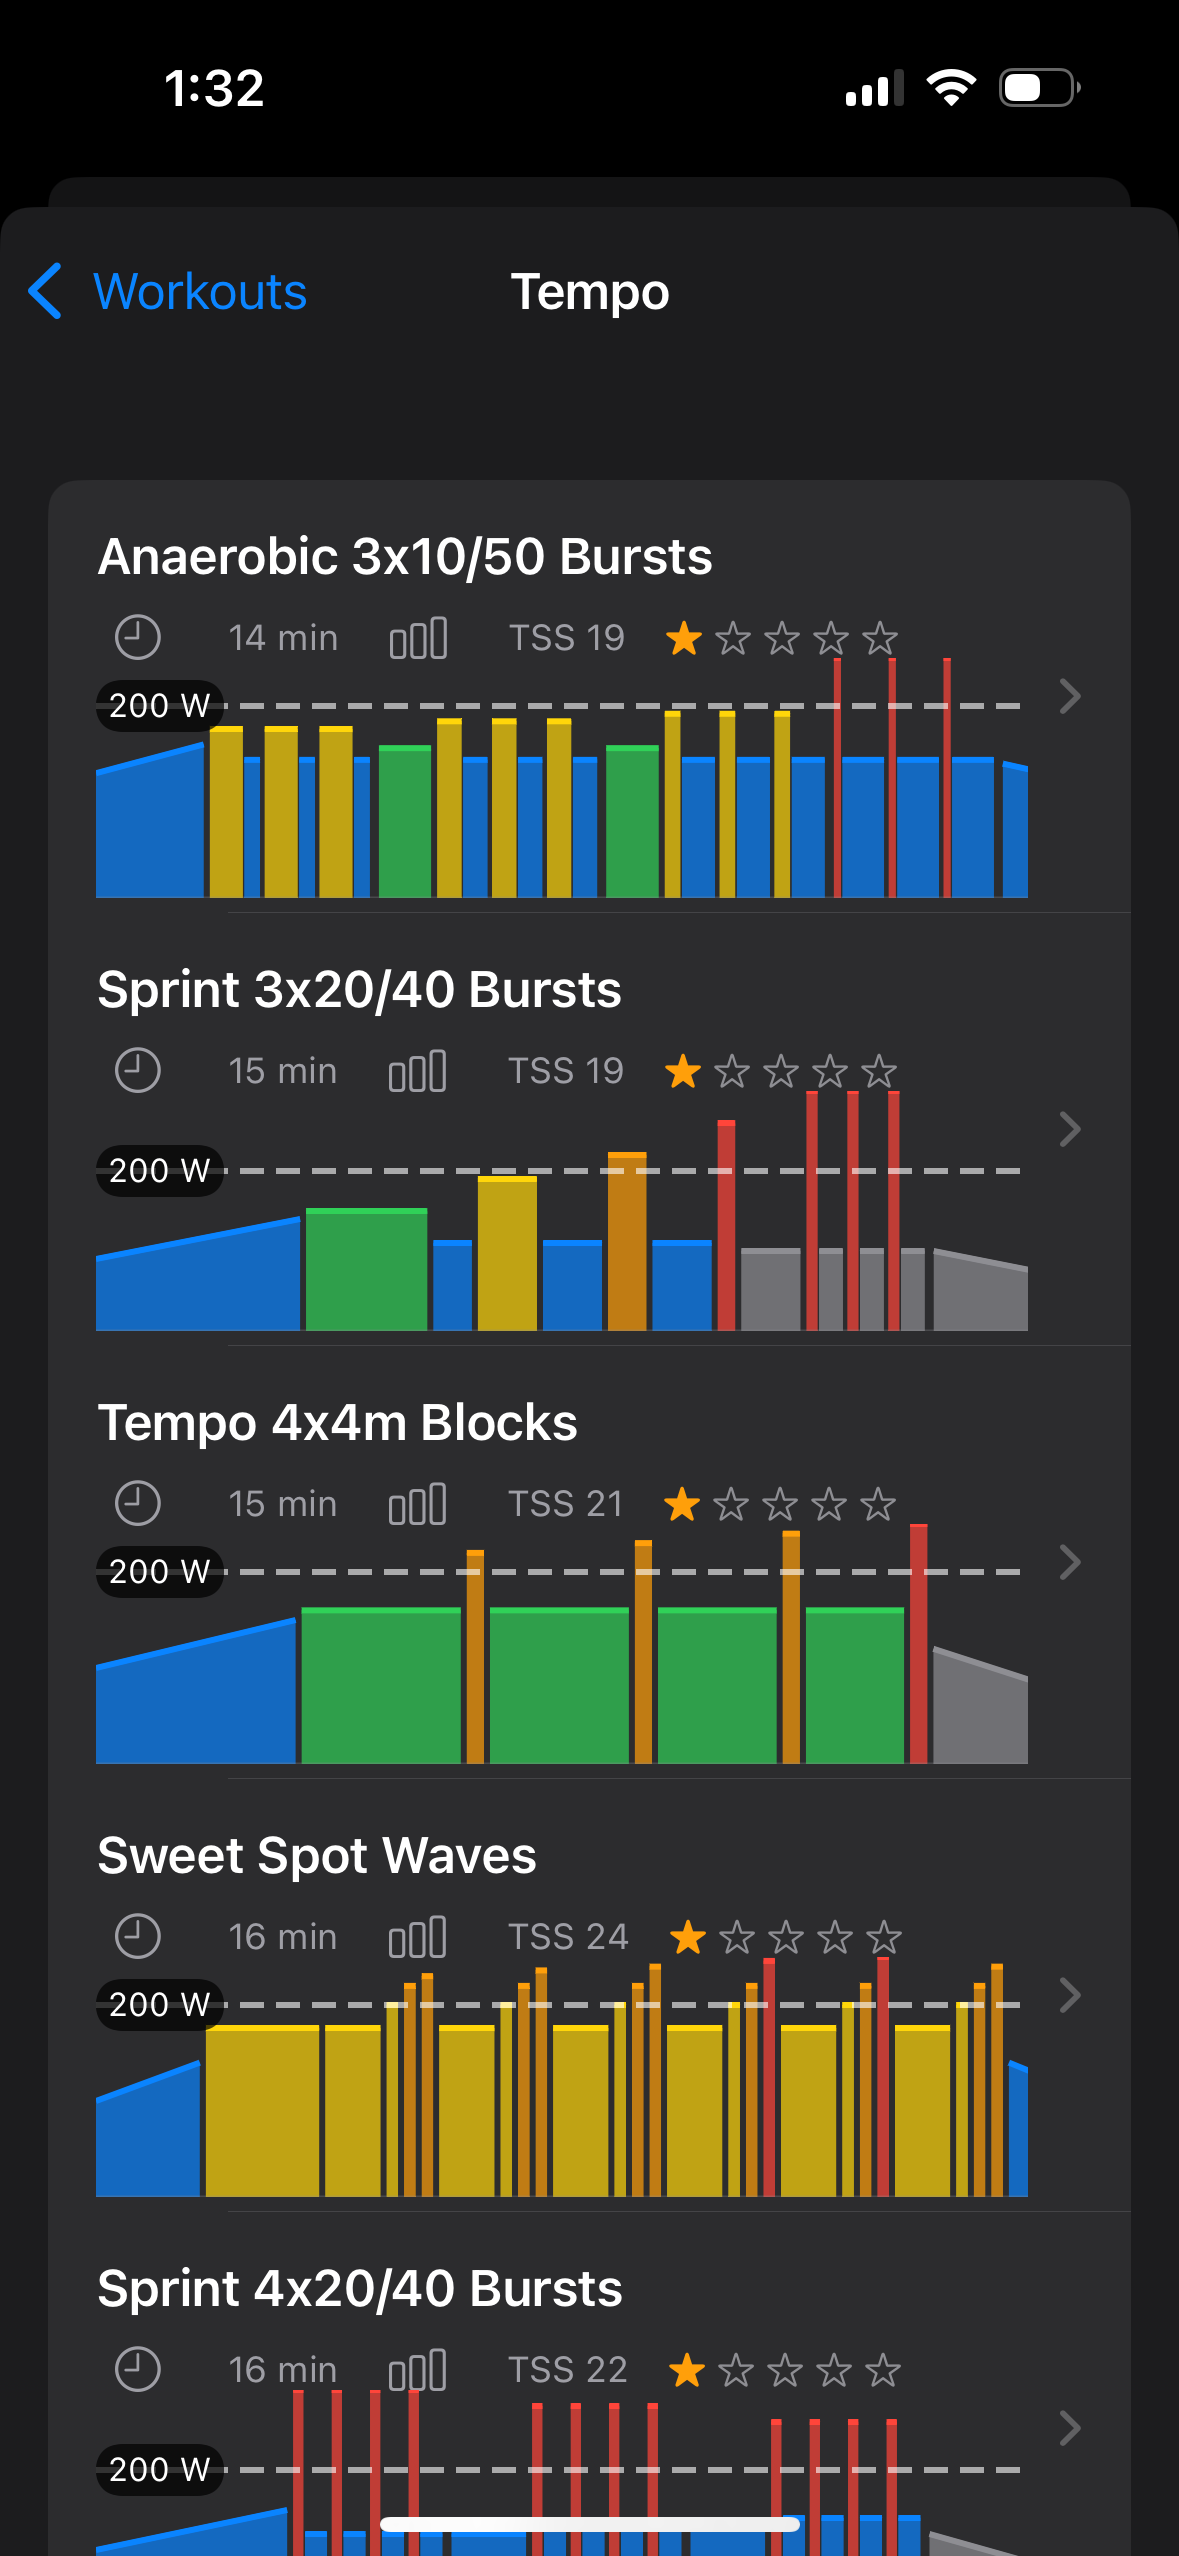This screenshot has width=1179, height=2556.
Task: Open Anaerobic 3x10/50 Bursts via chevron
Action: point(1070,696)
